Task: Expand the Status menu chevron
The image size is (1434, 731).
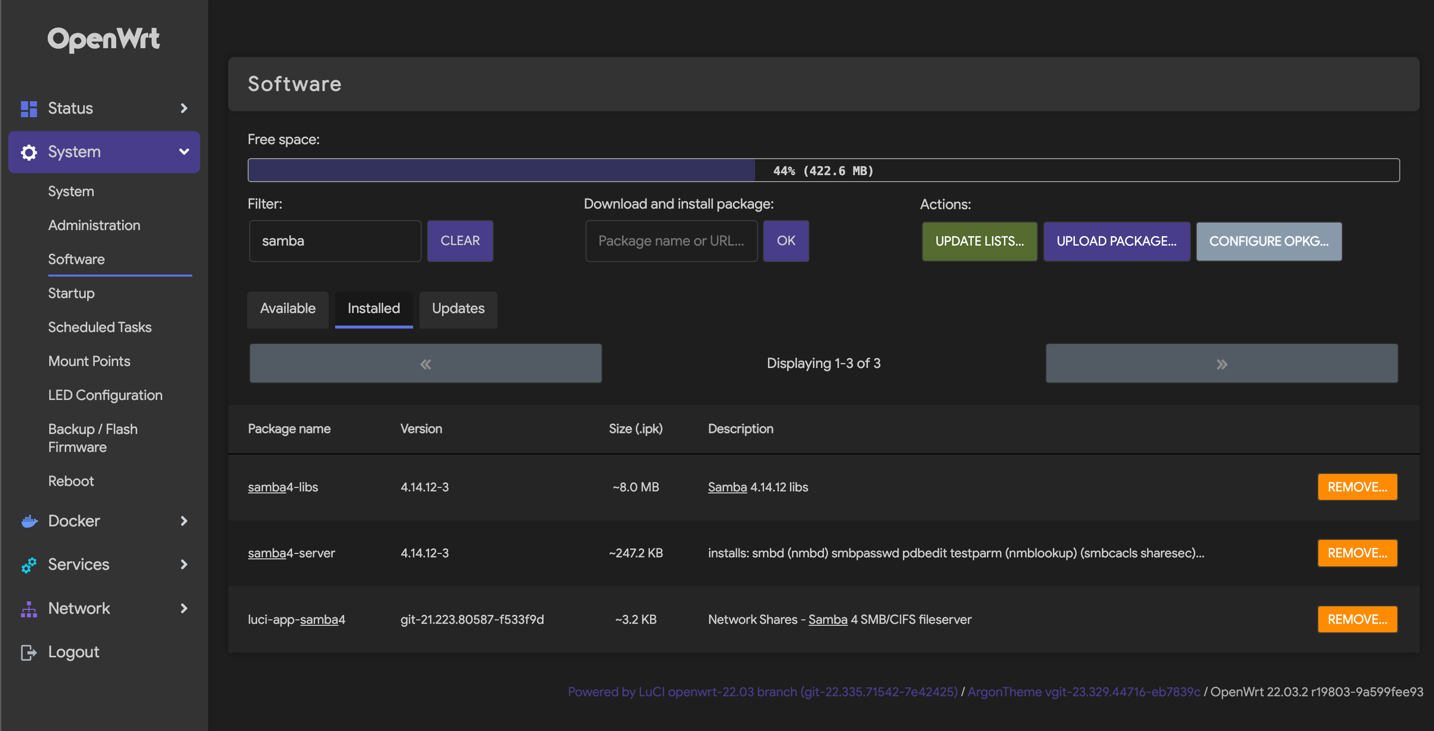Action: [x=184, y=108]
